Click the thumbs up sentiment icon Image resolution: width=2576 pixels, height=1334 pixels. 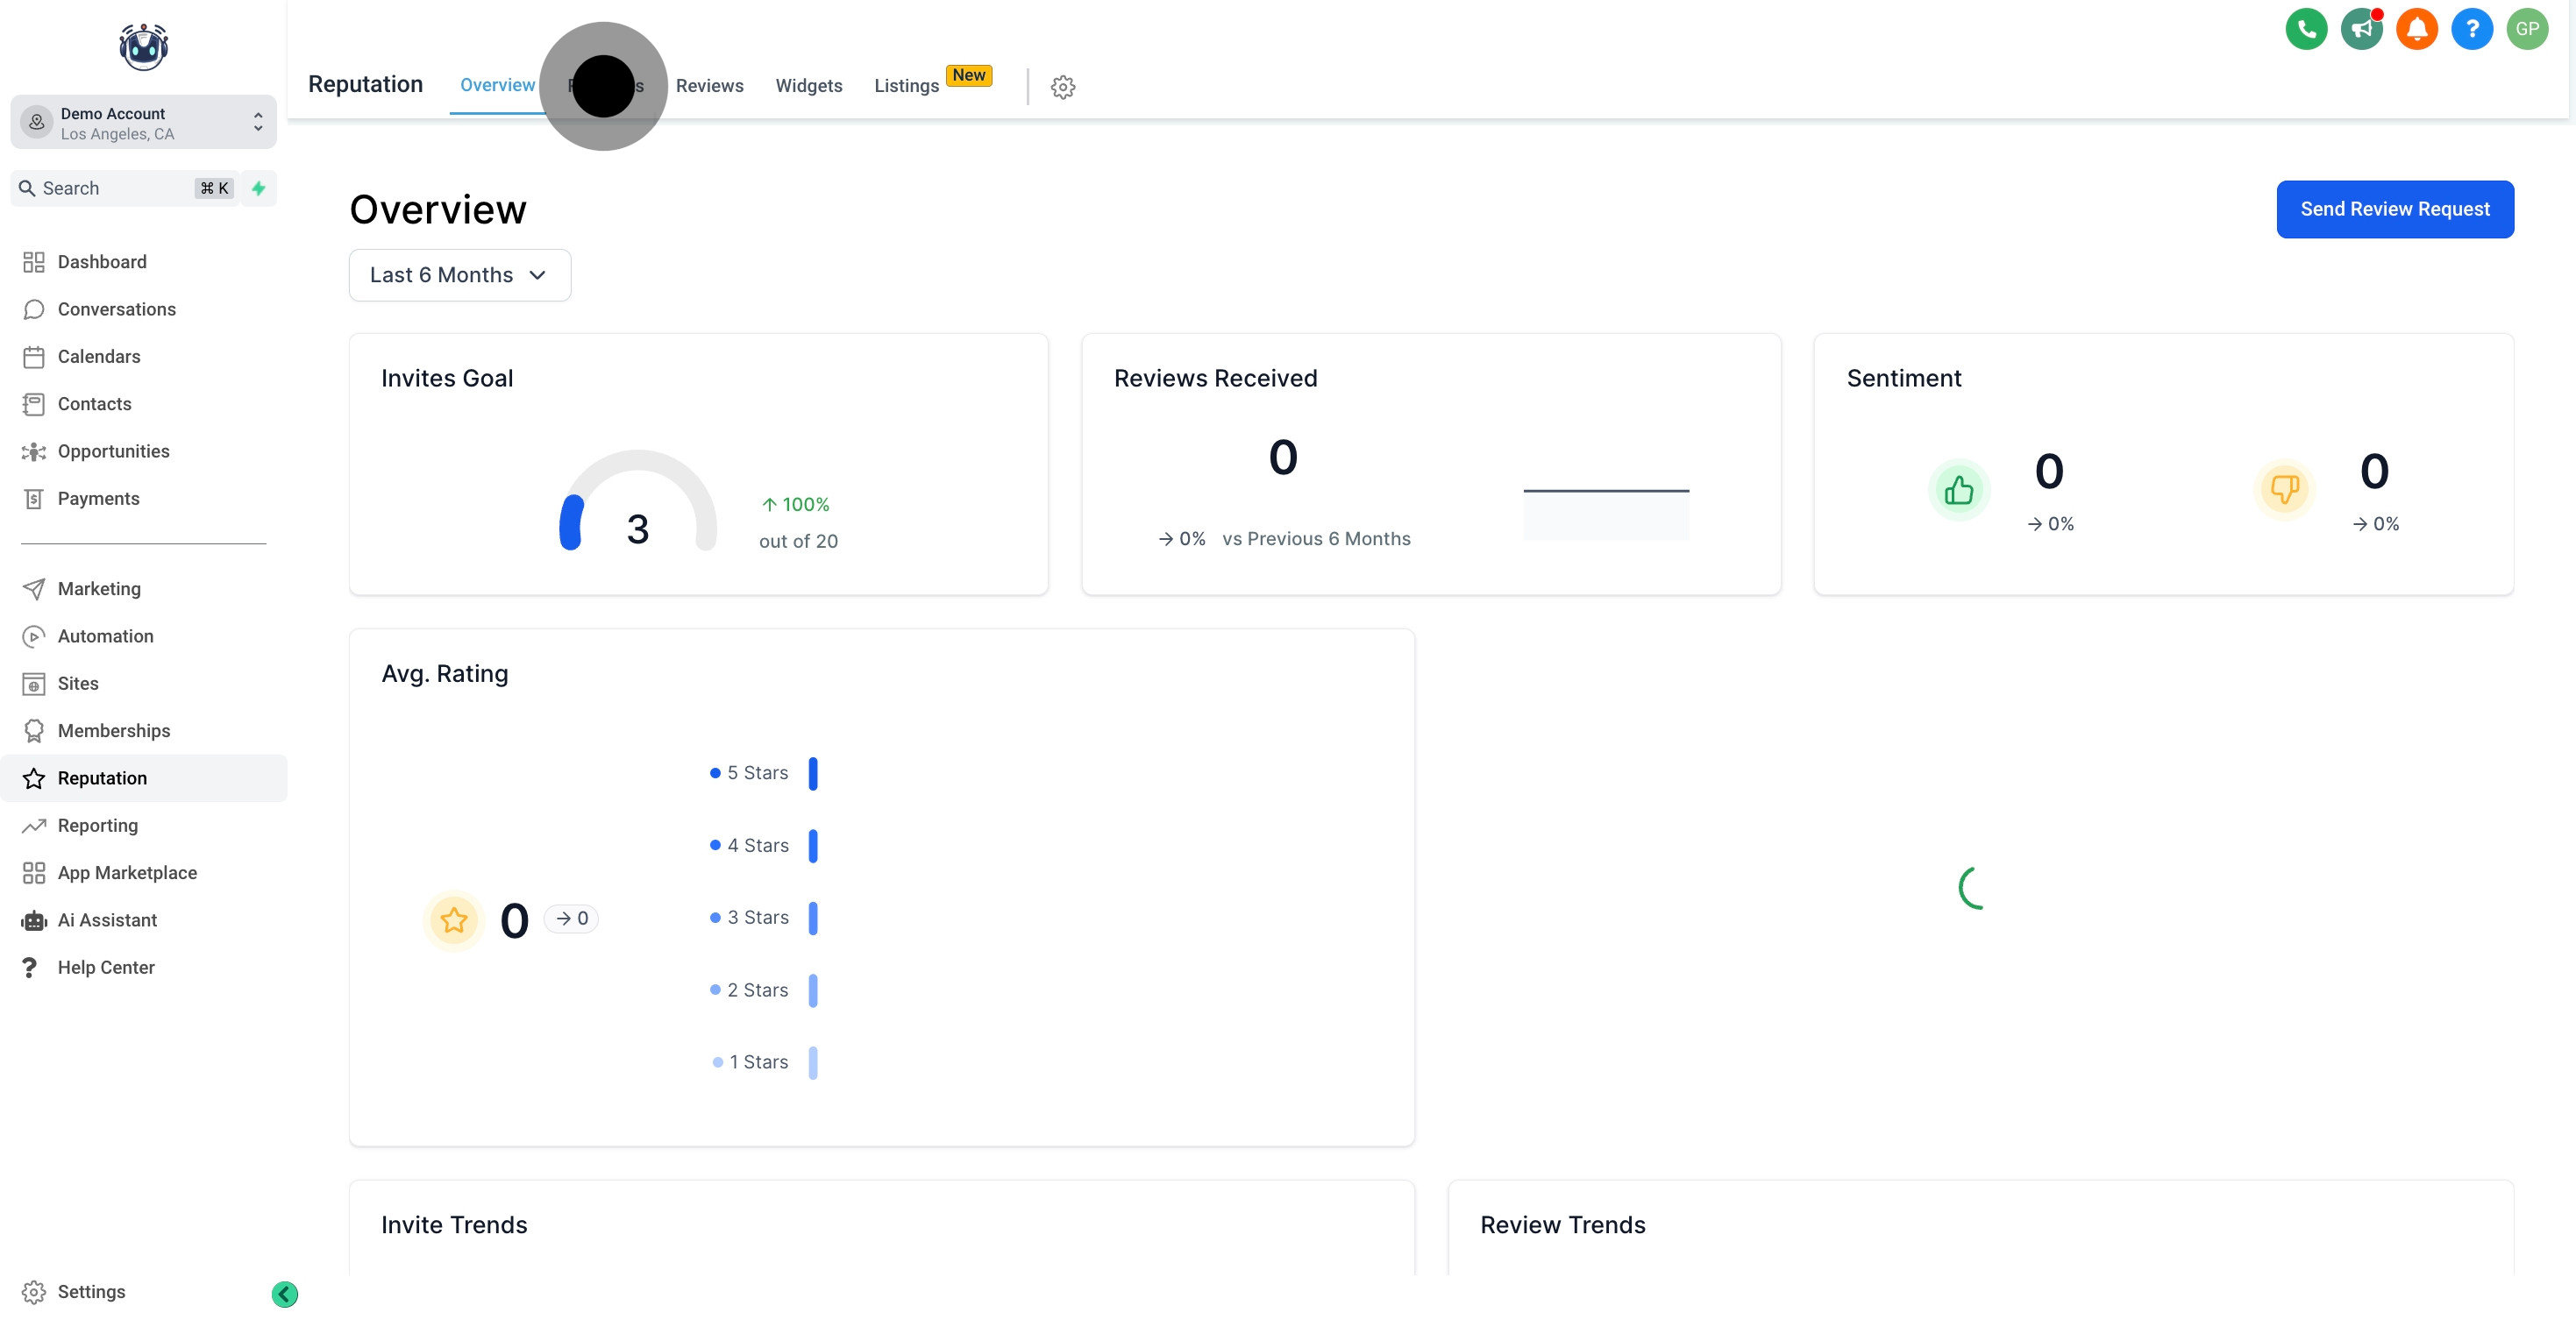click(x=1958, y=490)
